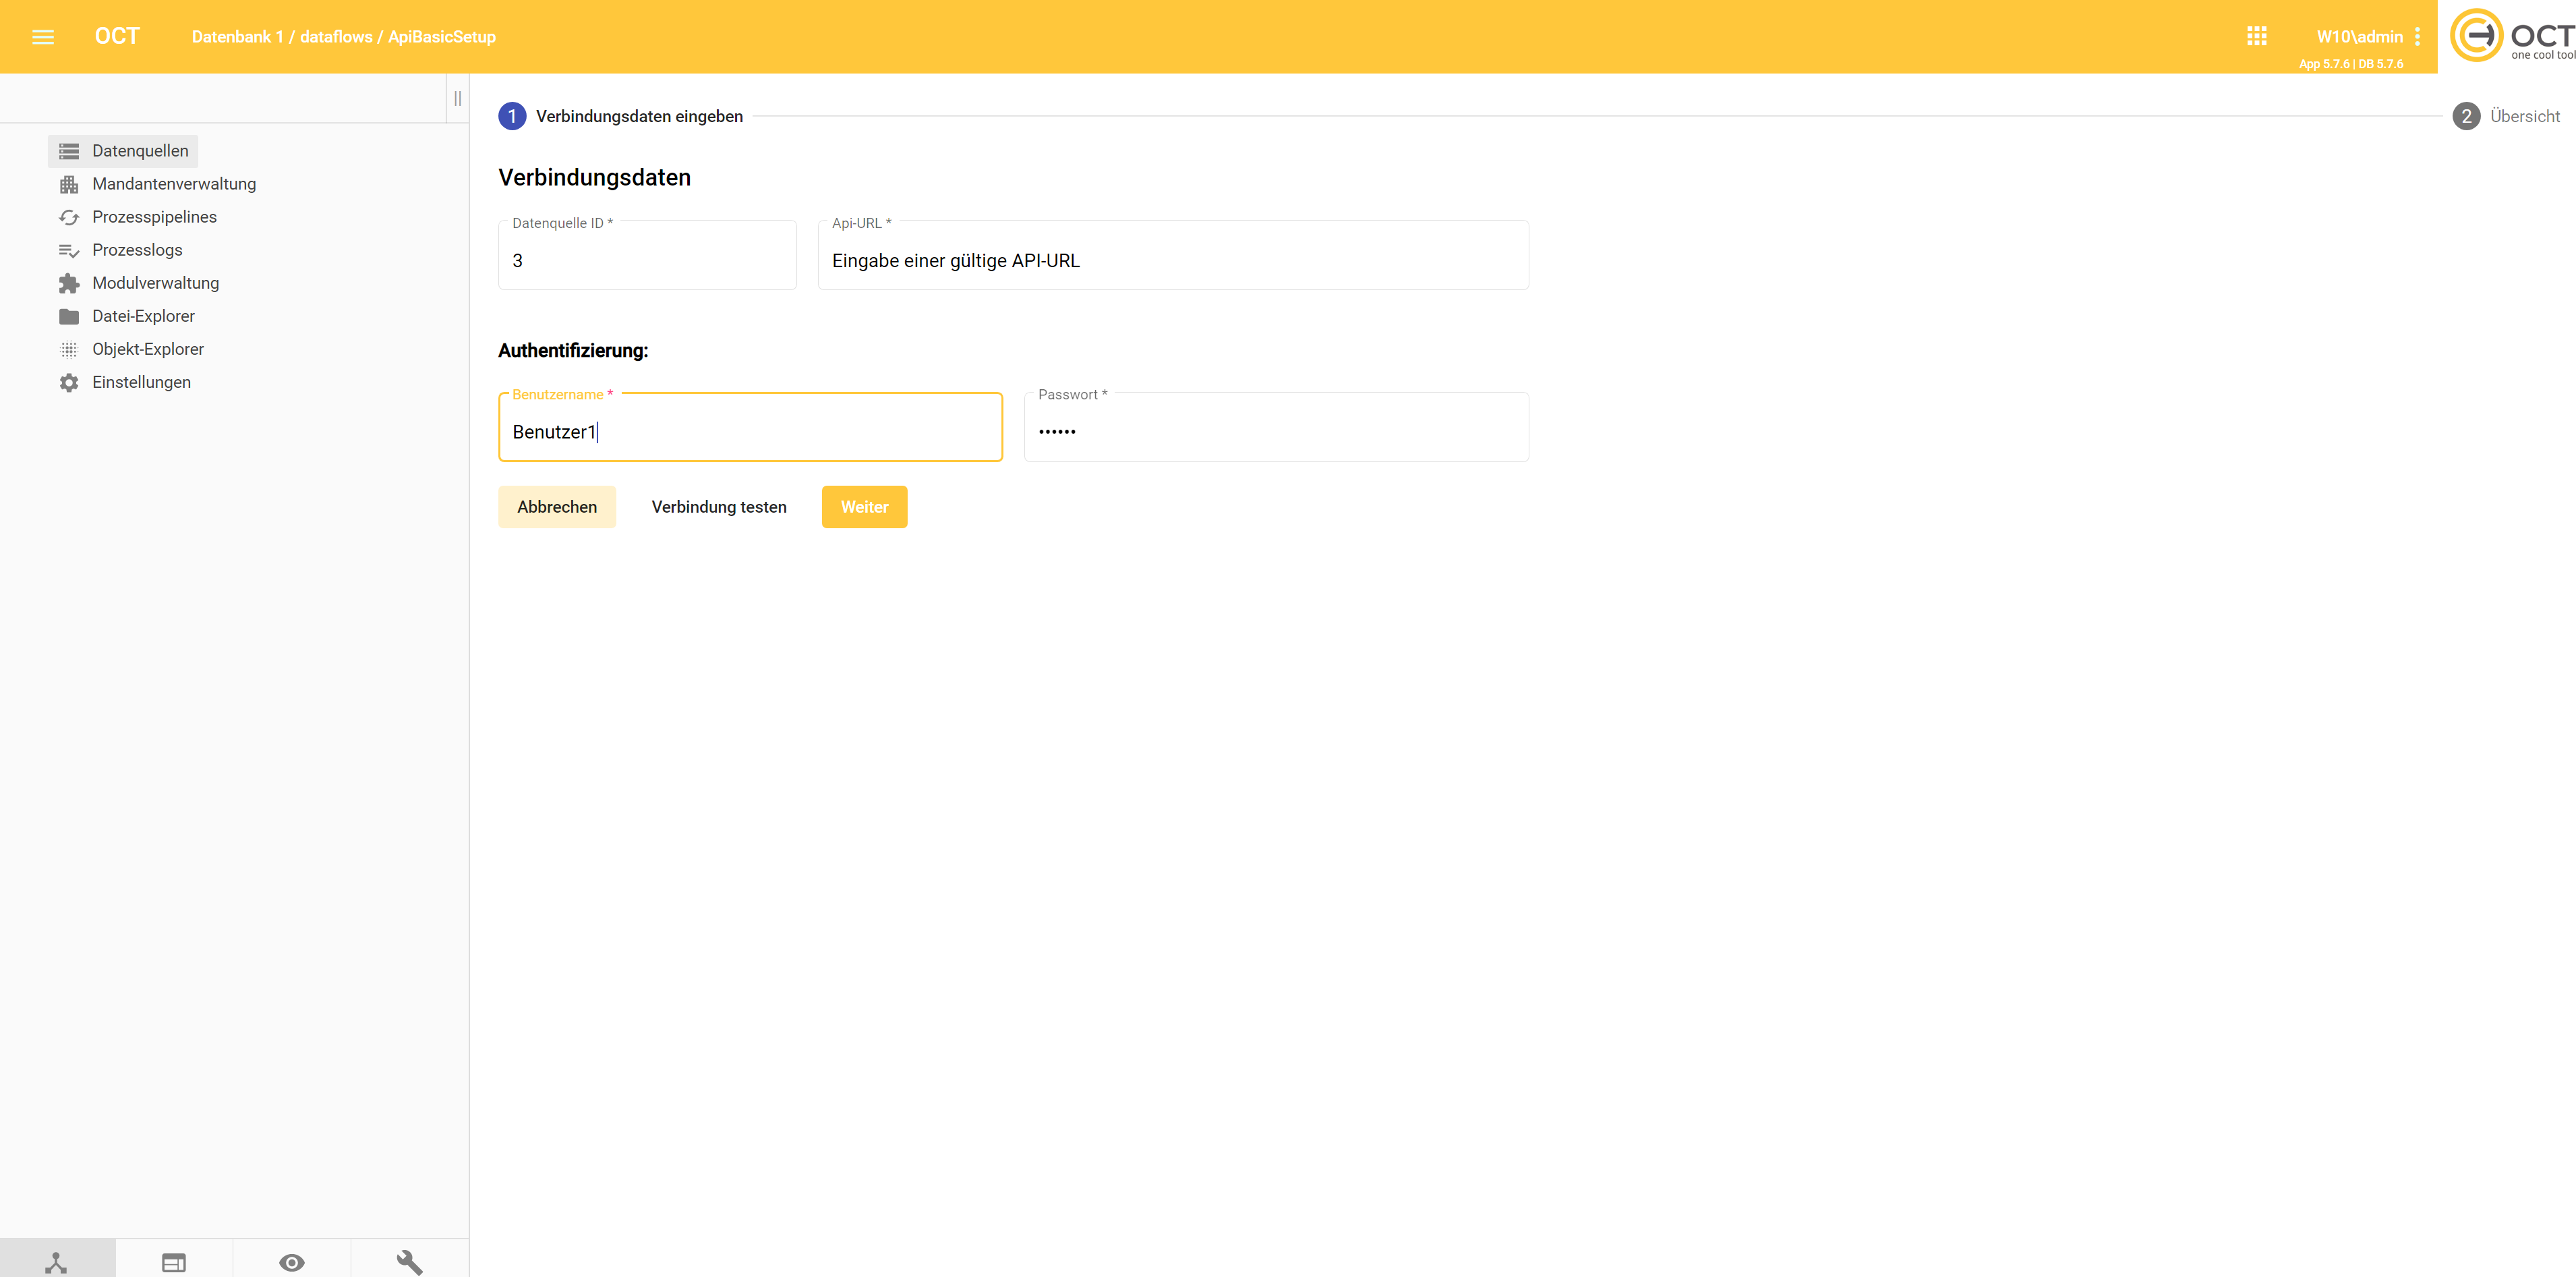Open the apps grid icon
This screenshot has height=1277, width=2576.
point(2256,37)
